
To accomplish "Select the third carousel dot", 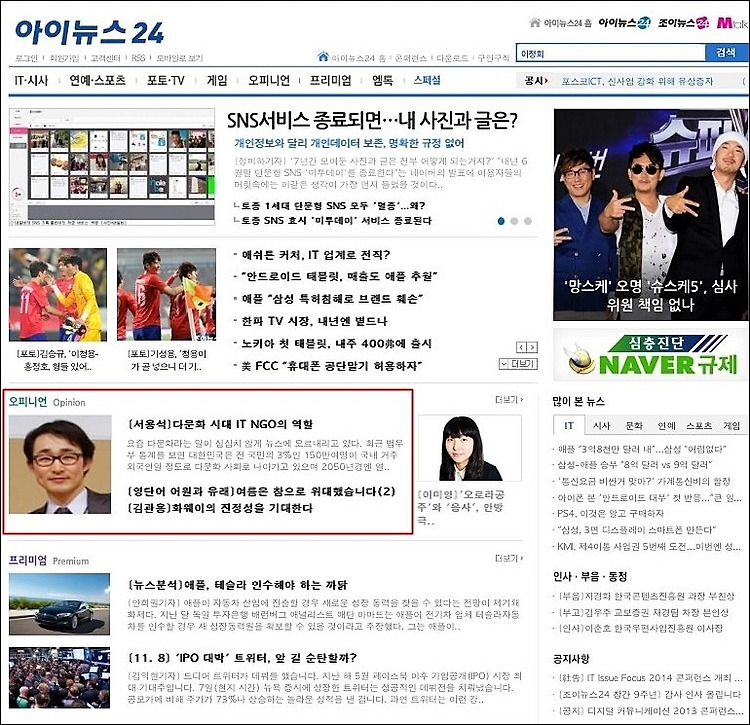I will click(528, 221).
